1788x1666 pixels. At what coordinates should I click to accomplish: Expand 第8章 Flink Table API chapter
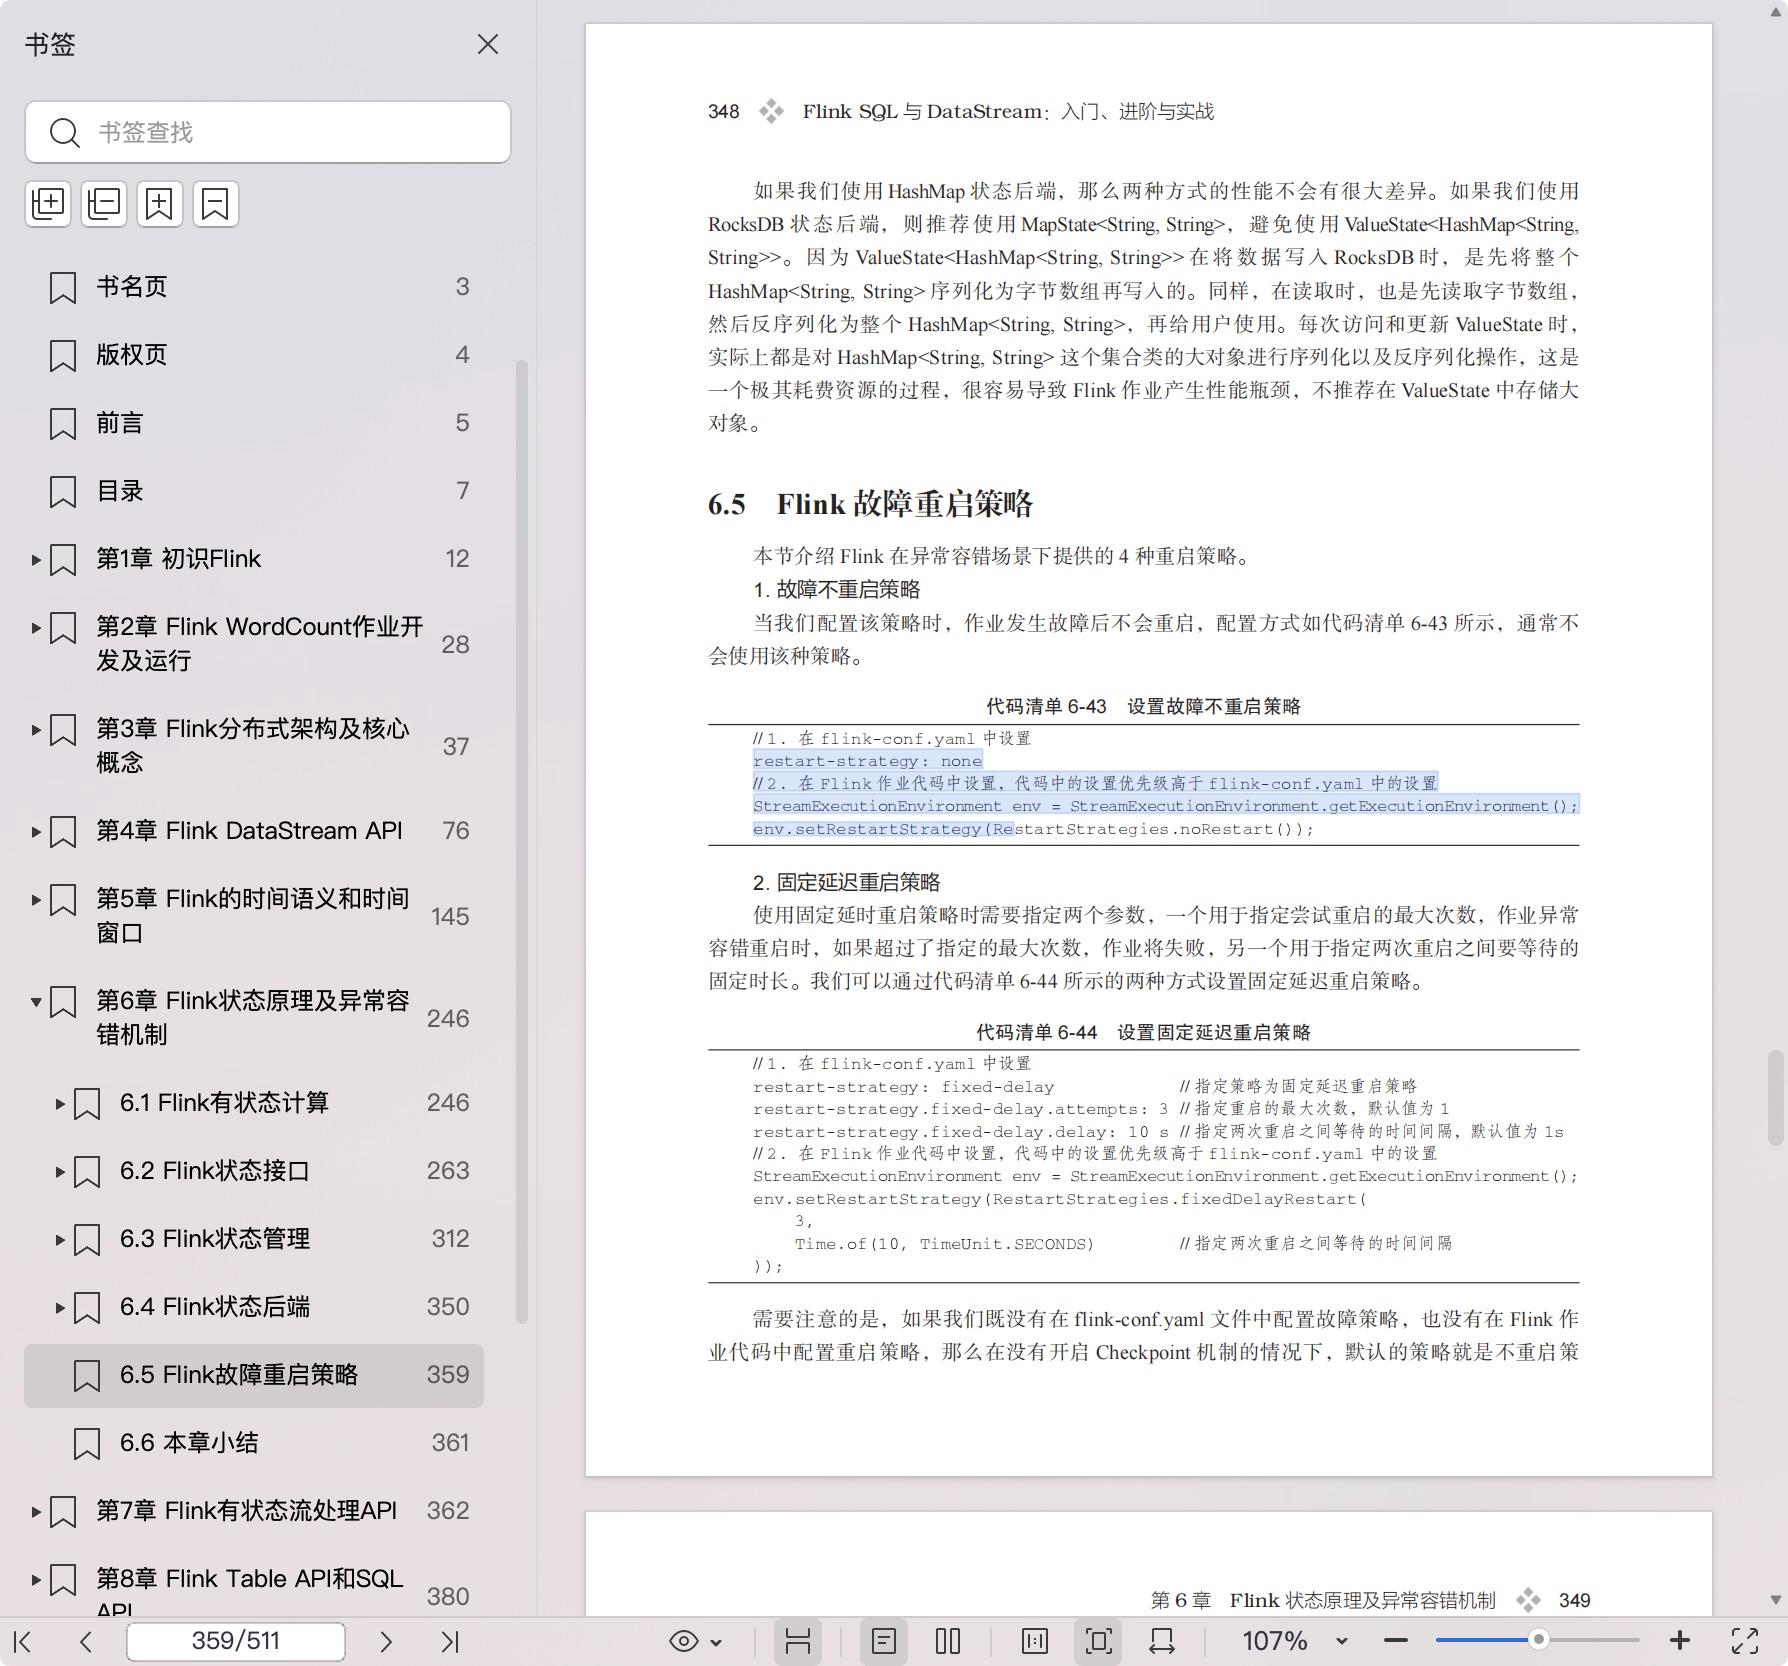36,1580
